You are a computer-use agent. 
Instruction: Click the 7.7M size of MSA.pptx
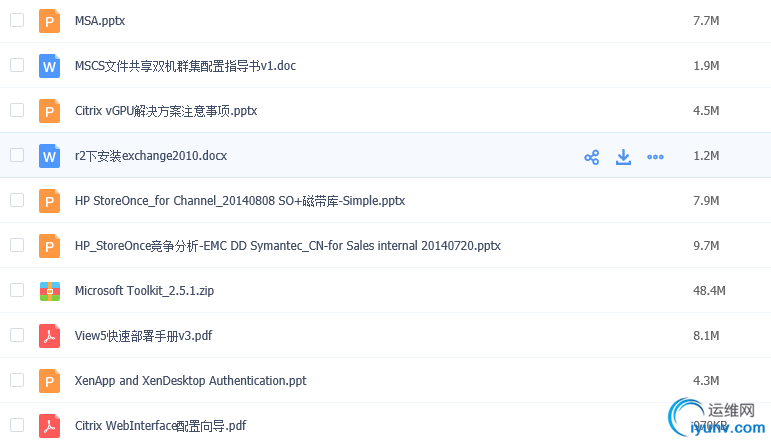pos(706,21)
